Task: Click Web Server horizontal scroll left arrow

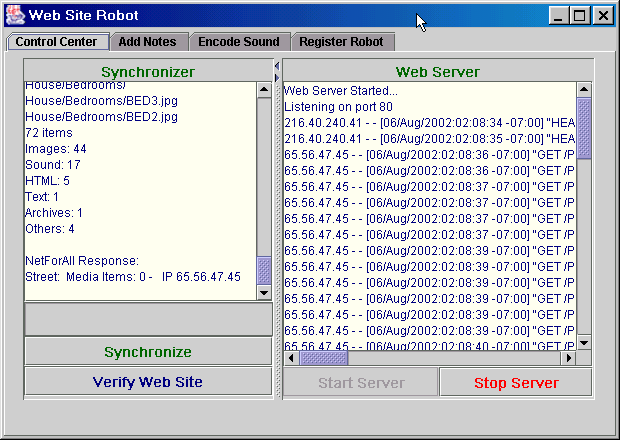Action: click(x=291, y=358)
